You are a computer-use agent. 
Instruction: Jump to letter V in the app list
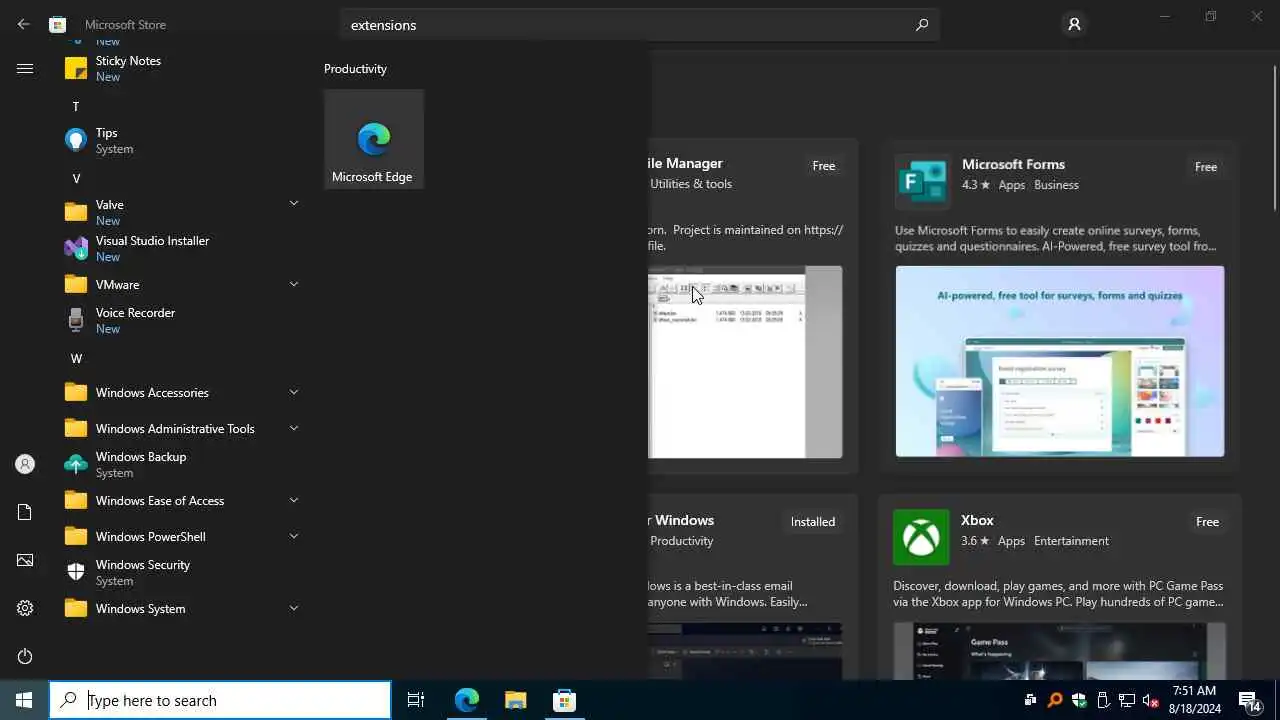pyautogui.click(x=76, y=178)
